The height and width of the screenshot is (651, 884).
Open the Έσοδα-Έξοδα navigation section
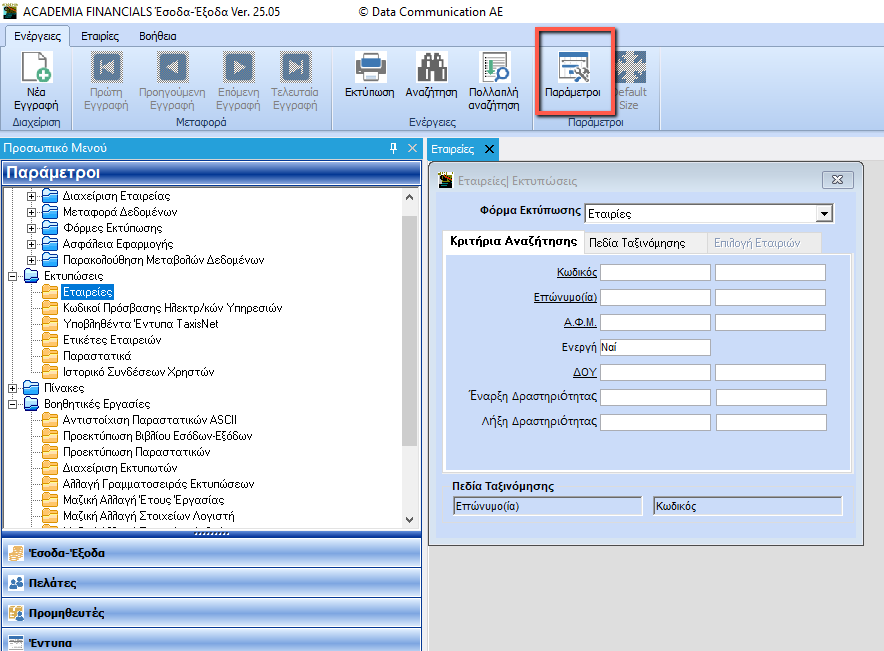pos(211,553)
